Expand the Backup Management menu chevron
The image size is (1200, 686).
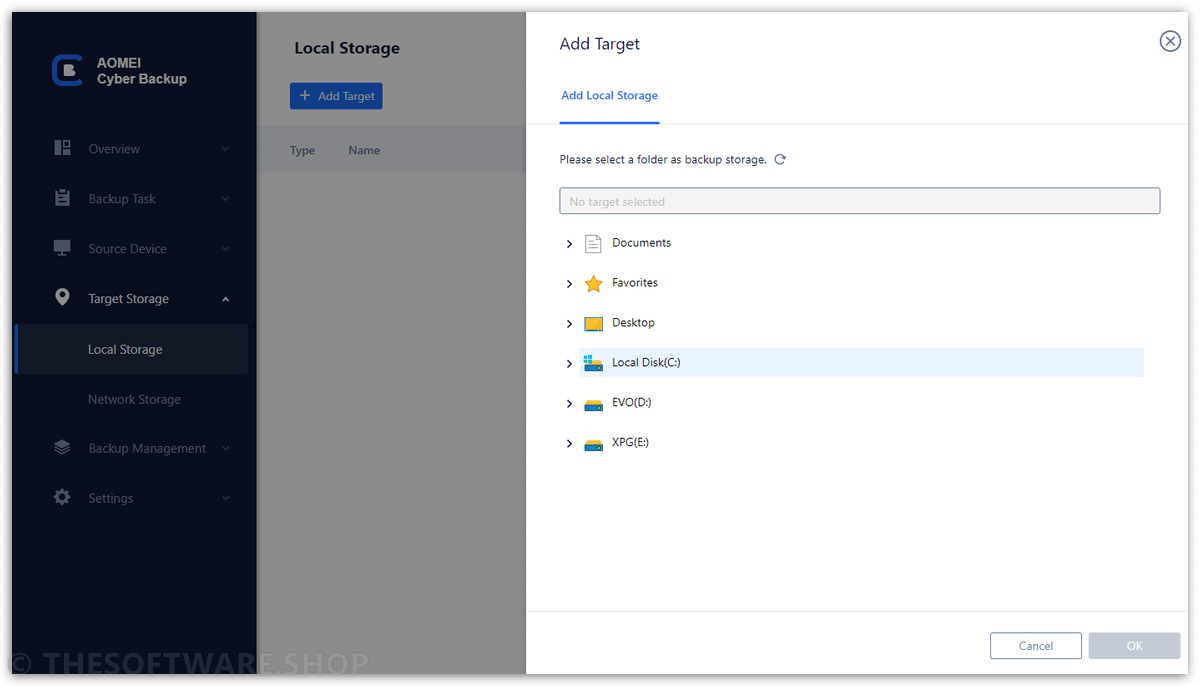pos(225,448)
